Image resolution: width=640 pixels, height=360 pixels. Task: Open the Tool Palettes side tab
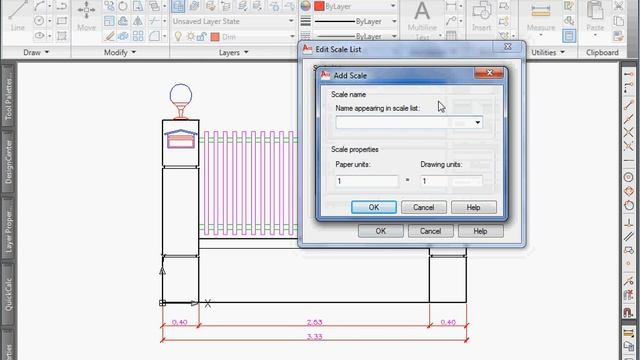[x=8, y=96]
